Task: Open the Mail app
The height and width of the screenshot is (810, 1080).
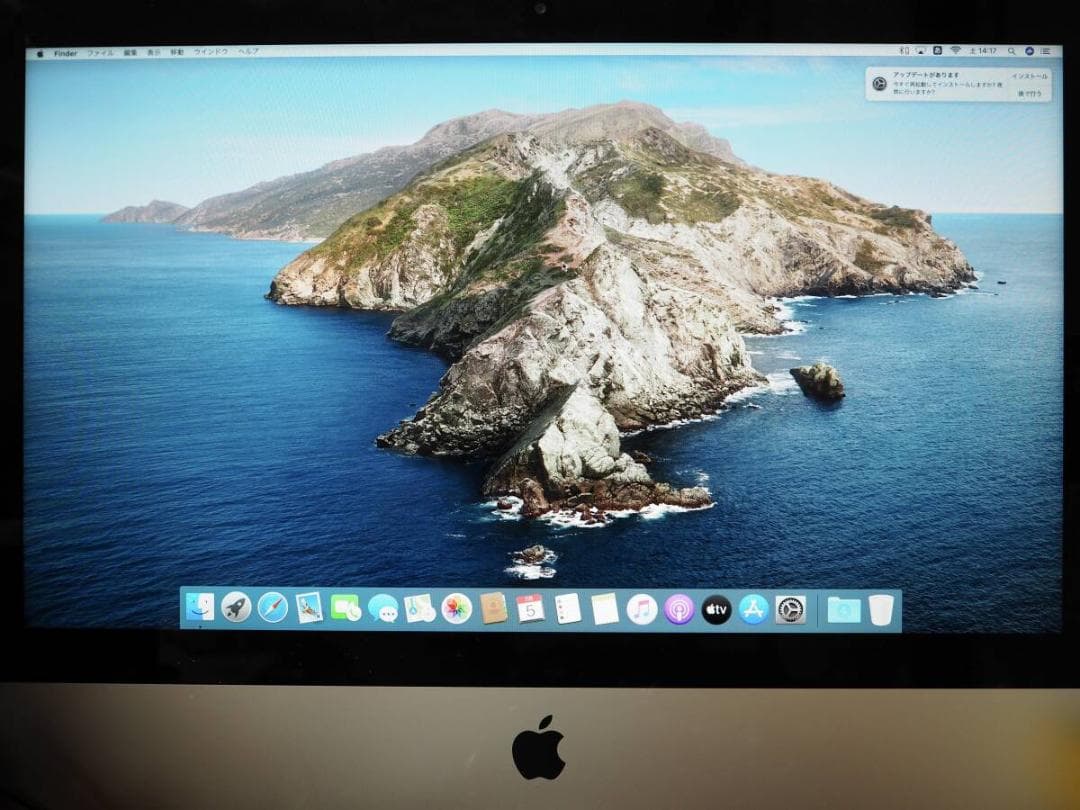Action: pos(309,608)
